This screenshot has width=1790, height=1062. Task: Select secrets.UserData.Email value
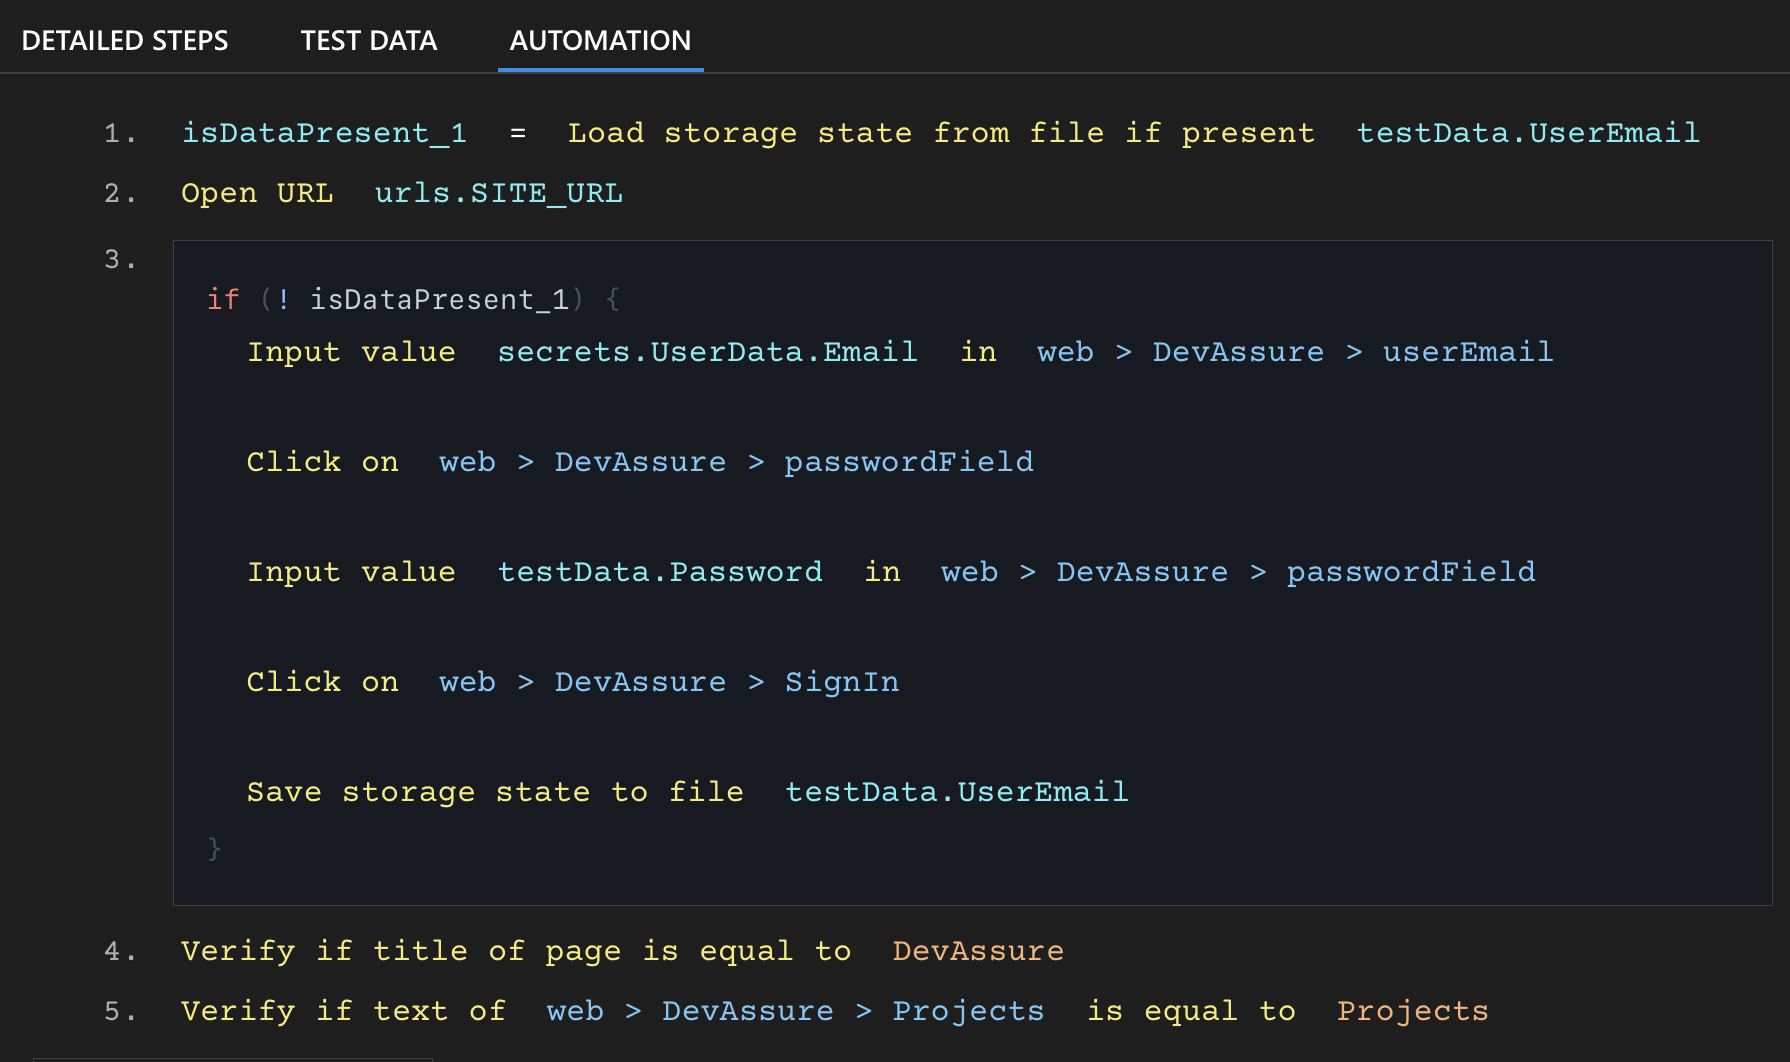708,351
